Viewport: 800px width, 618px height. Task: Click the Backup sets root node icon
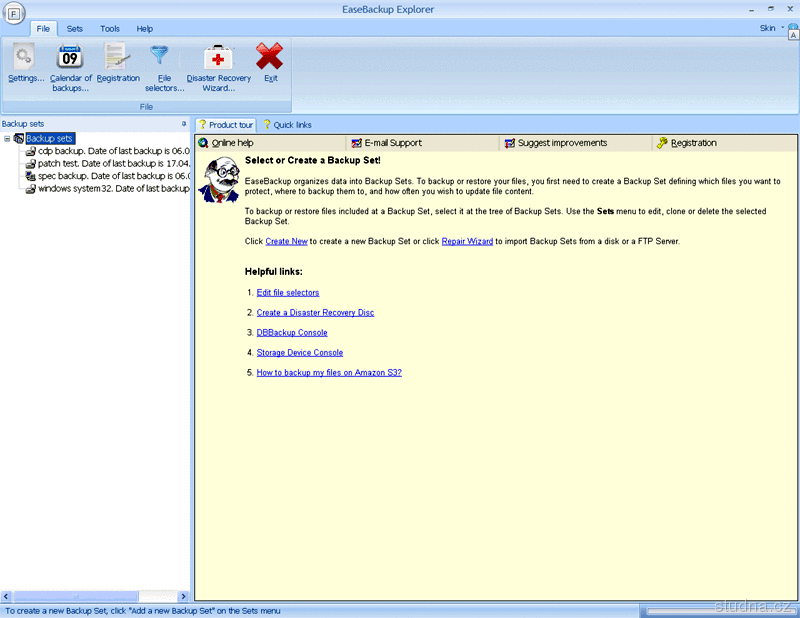19,138
